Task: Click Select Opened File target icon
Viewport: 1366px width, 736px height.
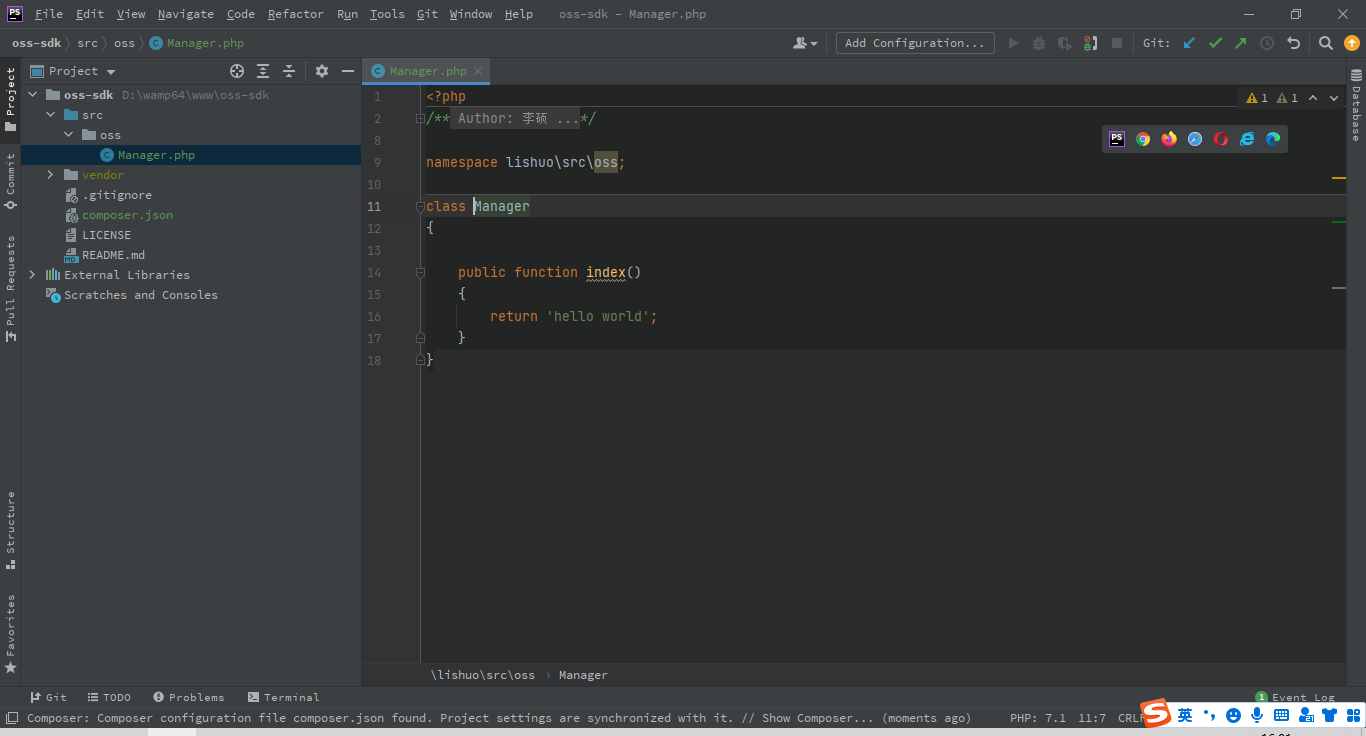Action: click(237, 71)
